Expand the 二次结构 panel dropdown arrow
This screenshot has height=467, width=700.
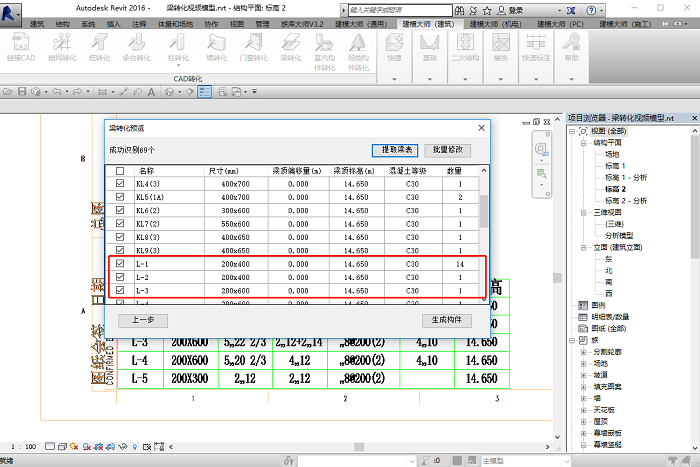click(x=465, y=79)
